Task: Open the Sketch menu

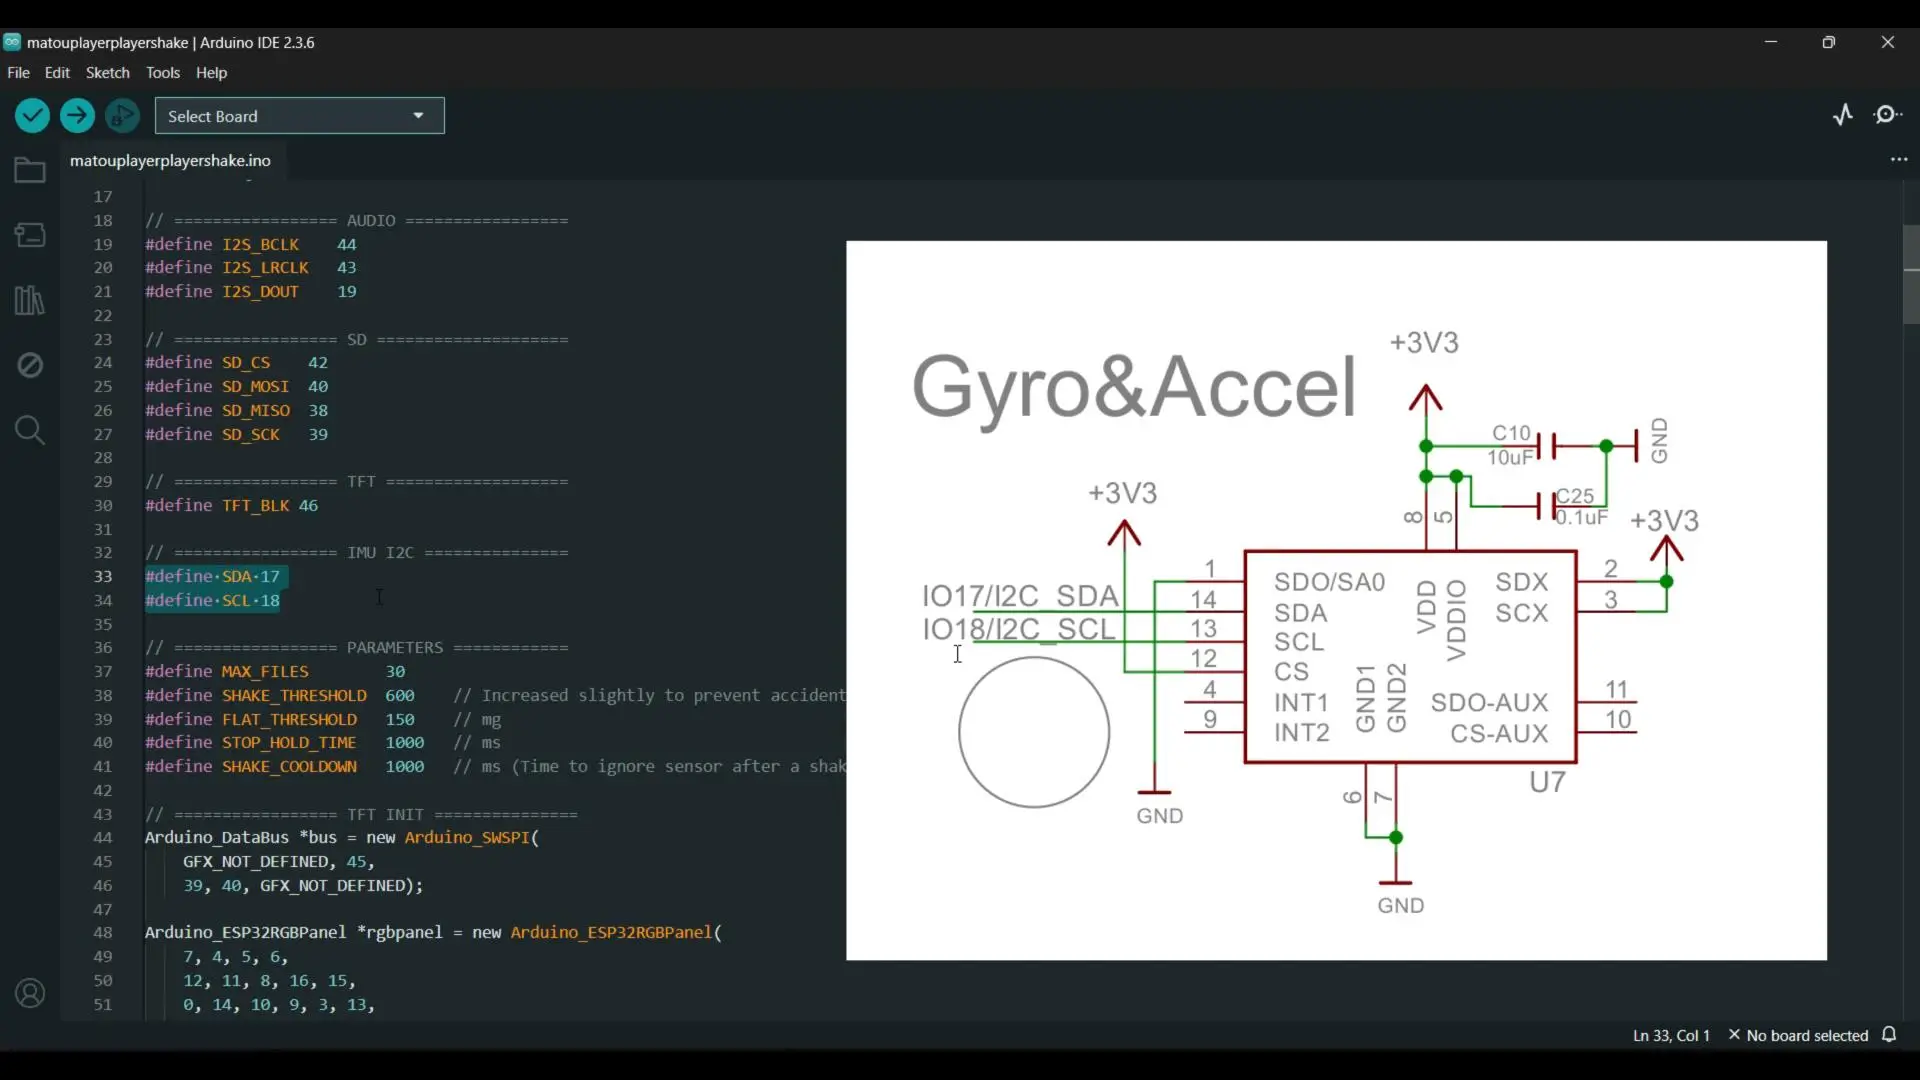Action: tap(108, 73)
